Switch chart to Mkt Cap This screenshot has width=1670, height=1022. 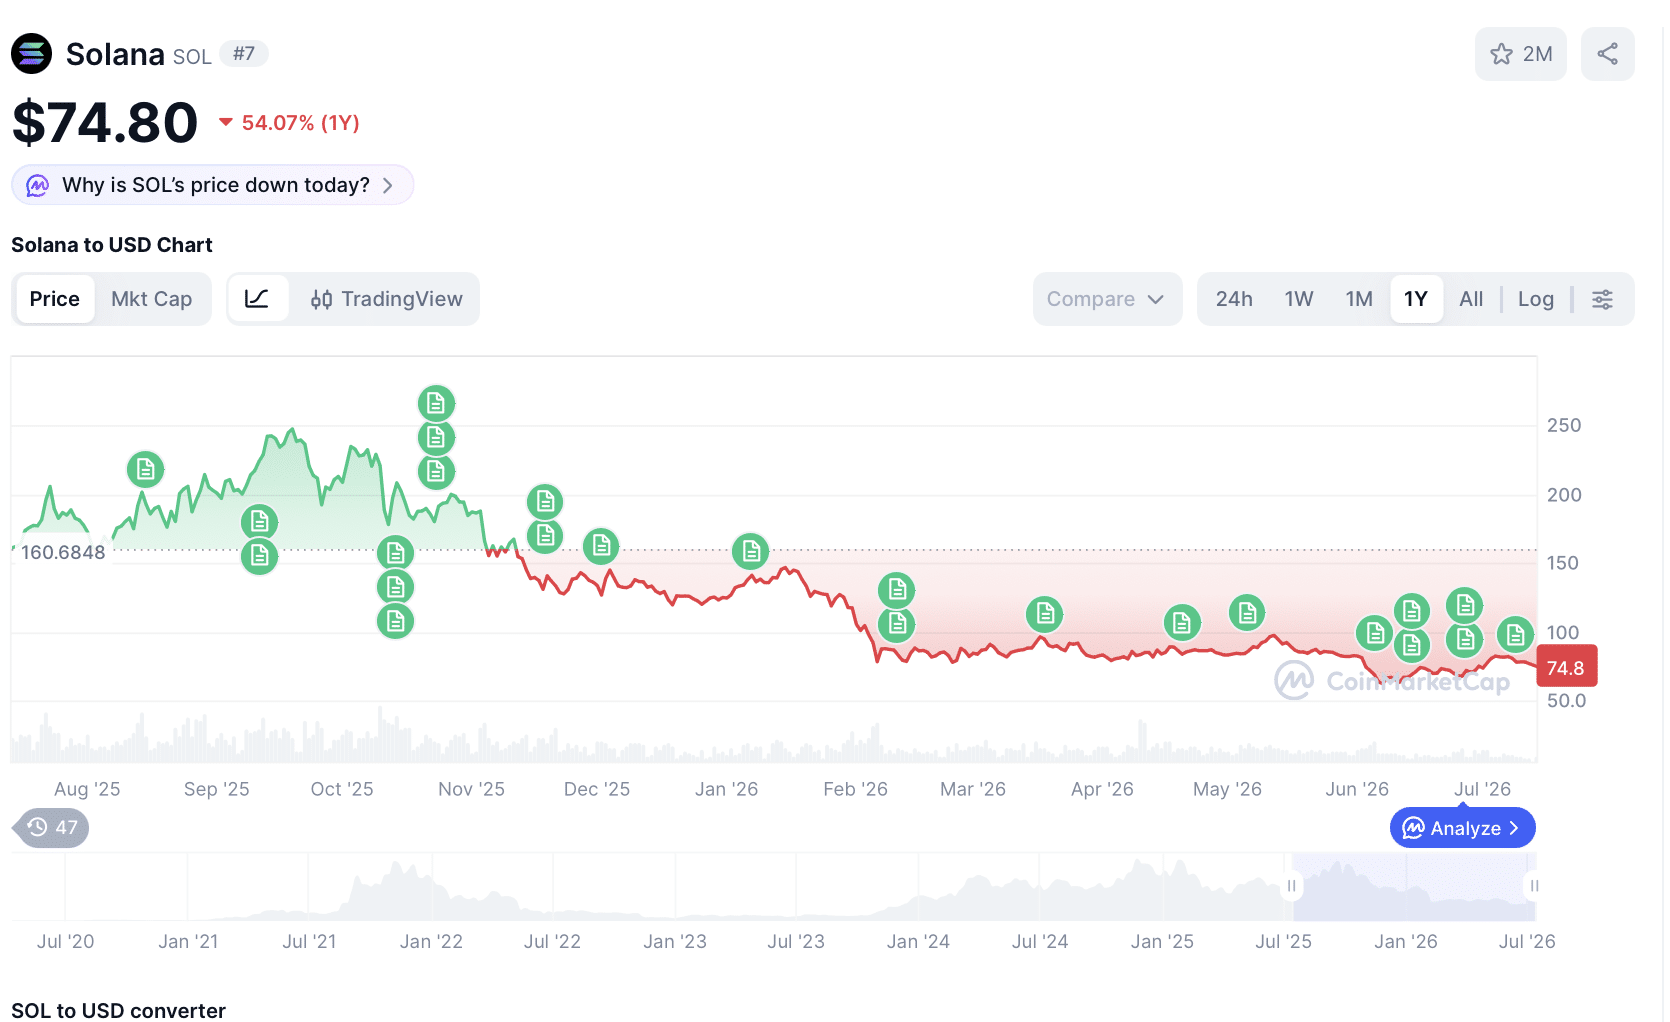(x=152, y=299)
